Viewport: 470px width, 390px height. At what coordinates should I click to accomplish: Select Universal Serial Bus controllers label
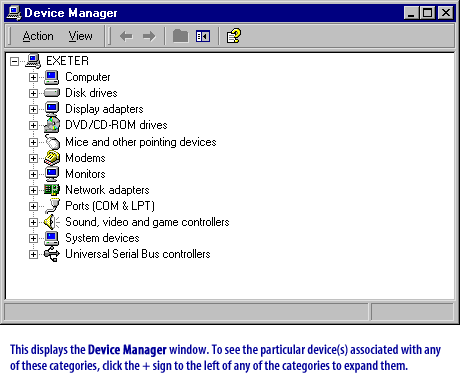click(x=138, y=254)
